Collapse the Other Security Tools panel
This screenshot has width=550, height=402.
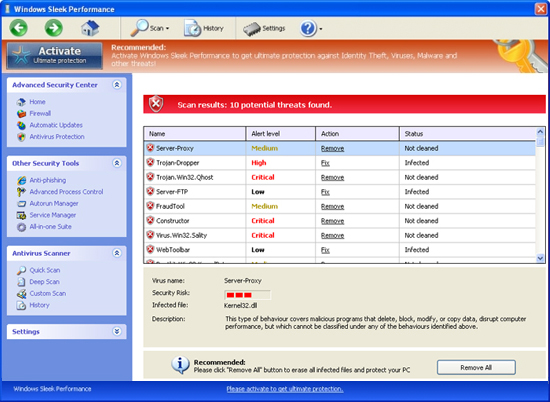coord(117,163)
